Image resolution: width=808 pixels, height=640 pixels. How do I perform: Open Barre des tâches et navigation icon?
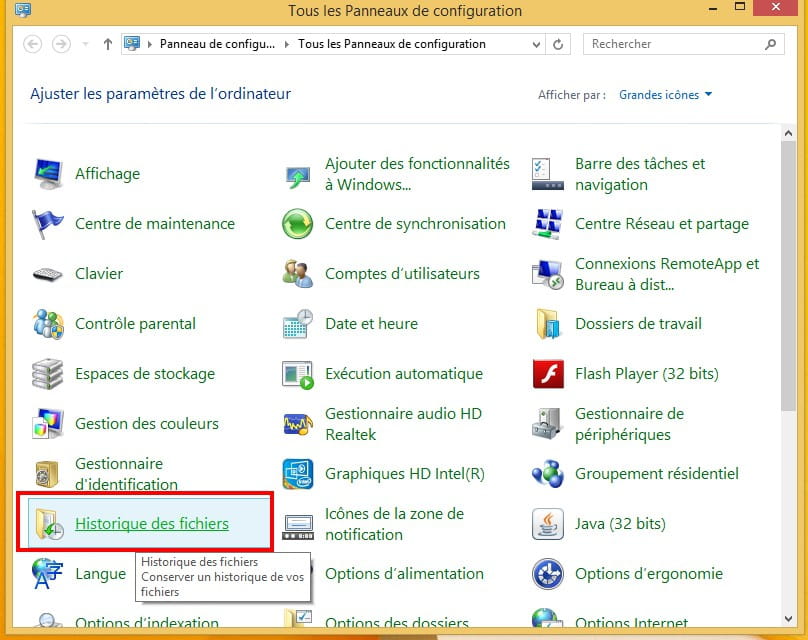coord(548,174)
